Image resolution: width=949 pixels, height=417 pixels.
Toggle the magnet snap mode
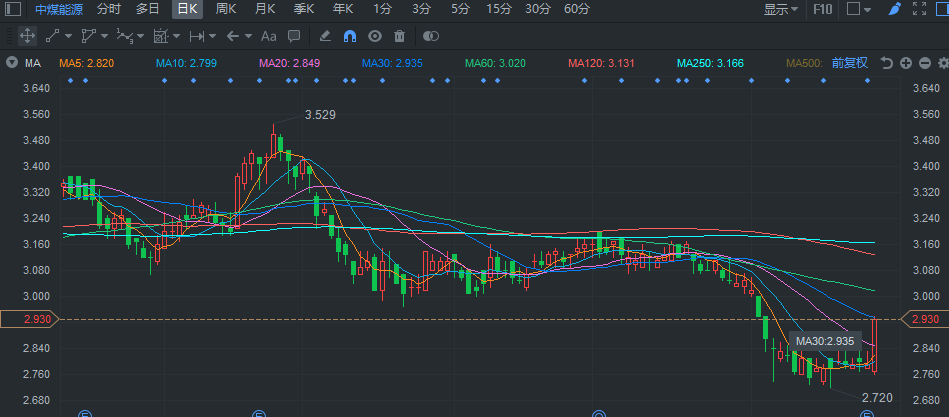(x=350, y=36)
